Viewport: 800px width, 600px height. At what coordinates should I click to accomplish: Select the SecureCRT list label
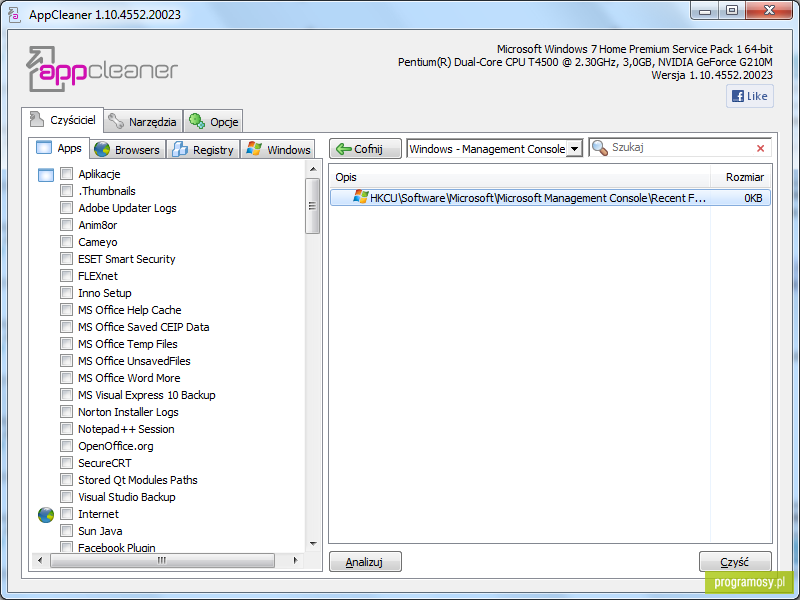(105, 463)
